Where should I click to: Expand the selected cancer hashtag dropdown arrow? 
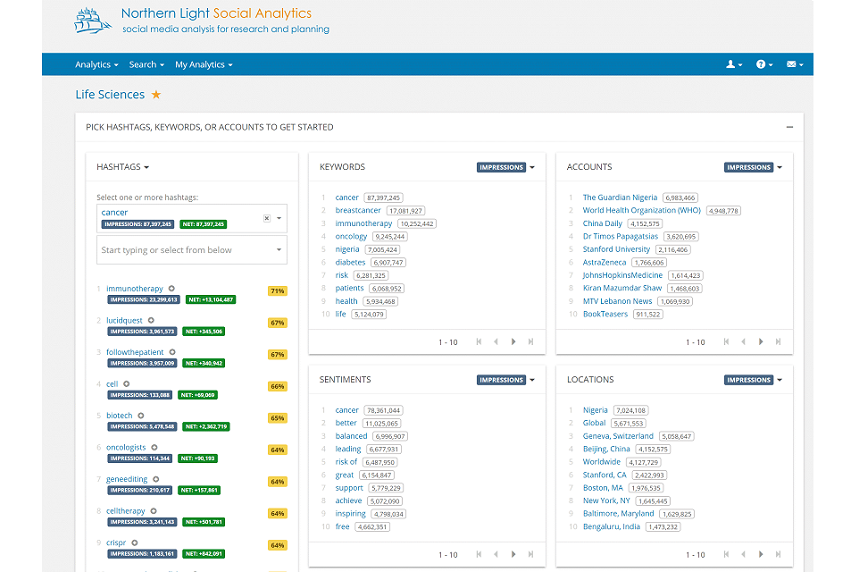[x=279, y=218]
